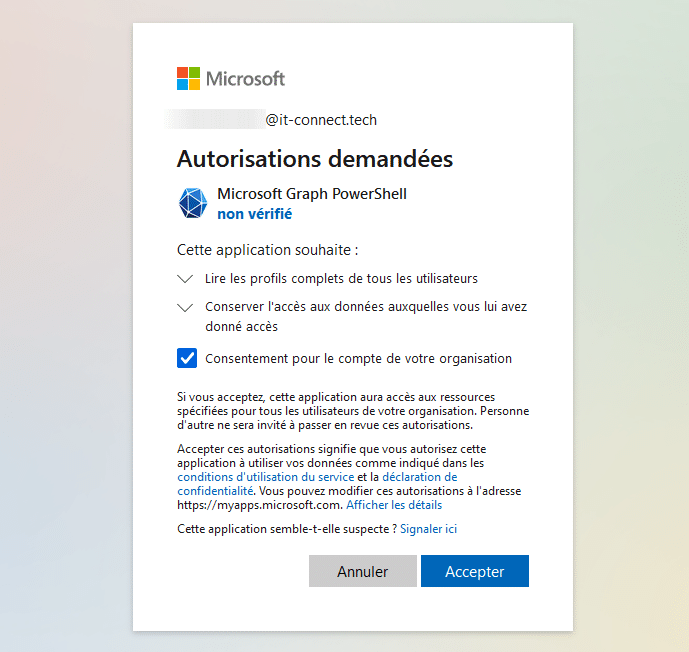Click the 'Afficher les détails' link
Screen dimensions: 689x652
pyautogui.click(x=394, y=505)
